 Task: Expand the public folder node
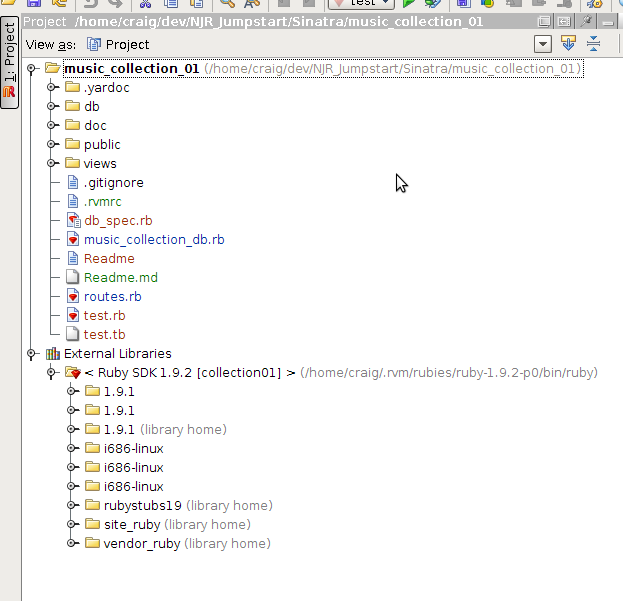51,144
